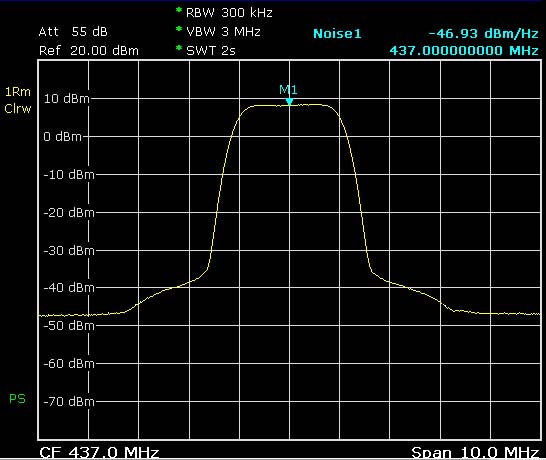Image resolution: width=546 pixels, height=460 pixels.
Task: Click the 437.000000000 MHz marker frequency
Action: [x=464, y=51]
